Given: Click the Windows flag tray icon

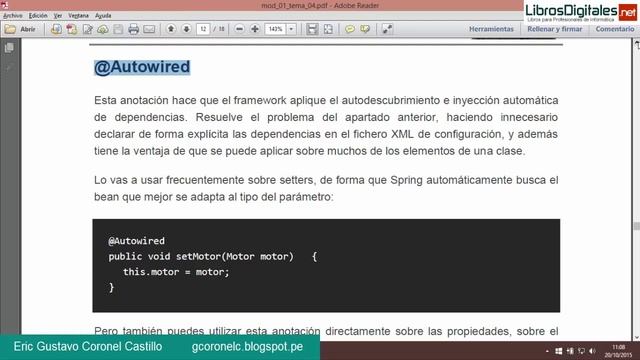Looking at the screenshot, I should point(559,351).
